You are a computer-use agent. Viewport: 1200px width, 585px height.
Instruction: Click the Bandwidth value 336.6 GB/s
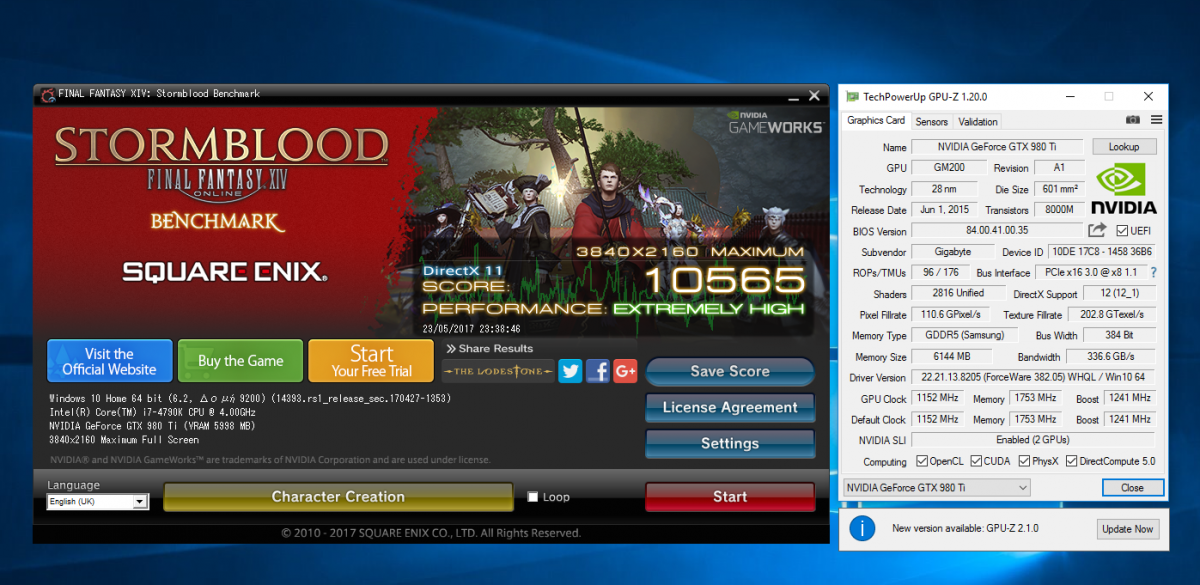[1110, 357]
